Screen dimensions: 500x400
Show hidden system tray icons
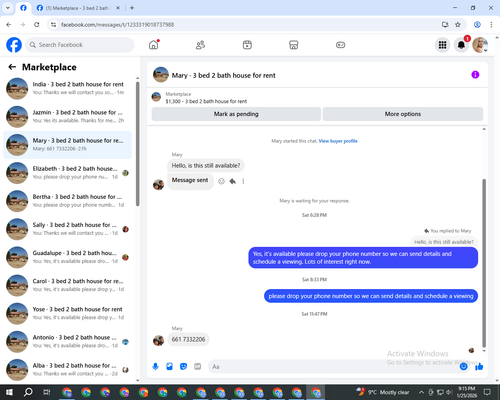point(421,392)
